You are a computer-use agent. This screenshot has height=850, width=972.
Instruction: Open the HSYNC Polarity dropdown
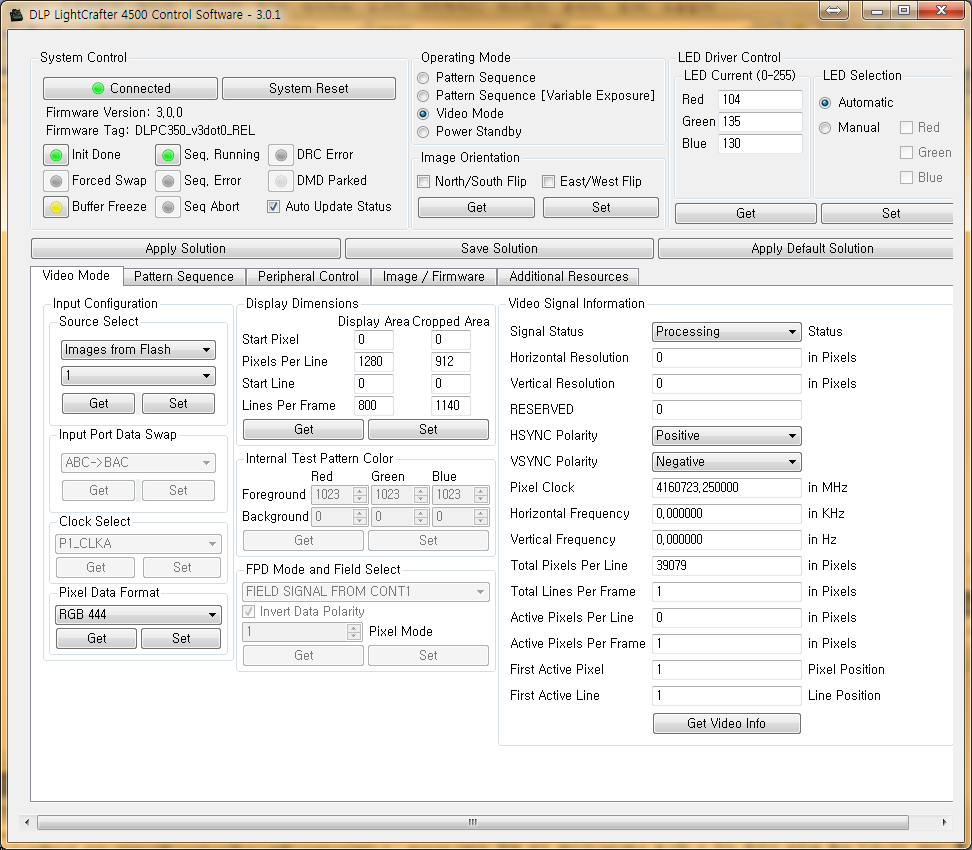(x=727, y=436)
